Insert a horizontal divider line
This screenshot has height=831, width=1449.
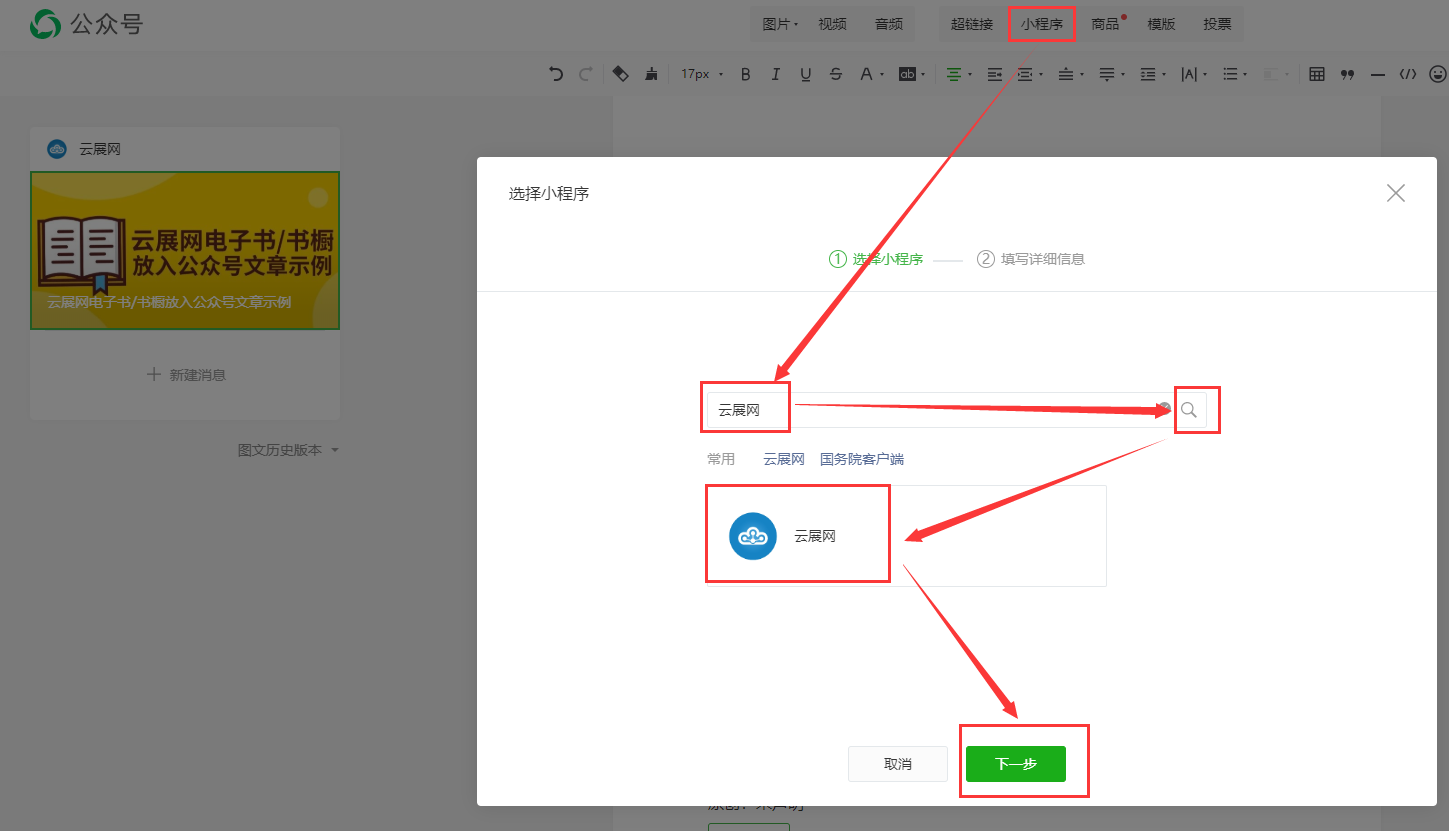(1377, 74)
